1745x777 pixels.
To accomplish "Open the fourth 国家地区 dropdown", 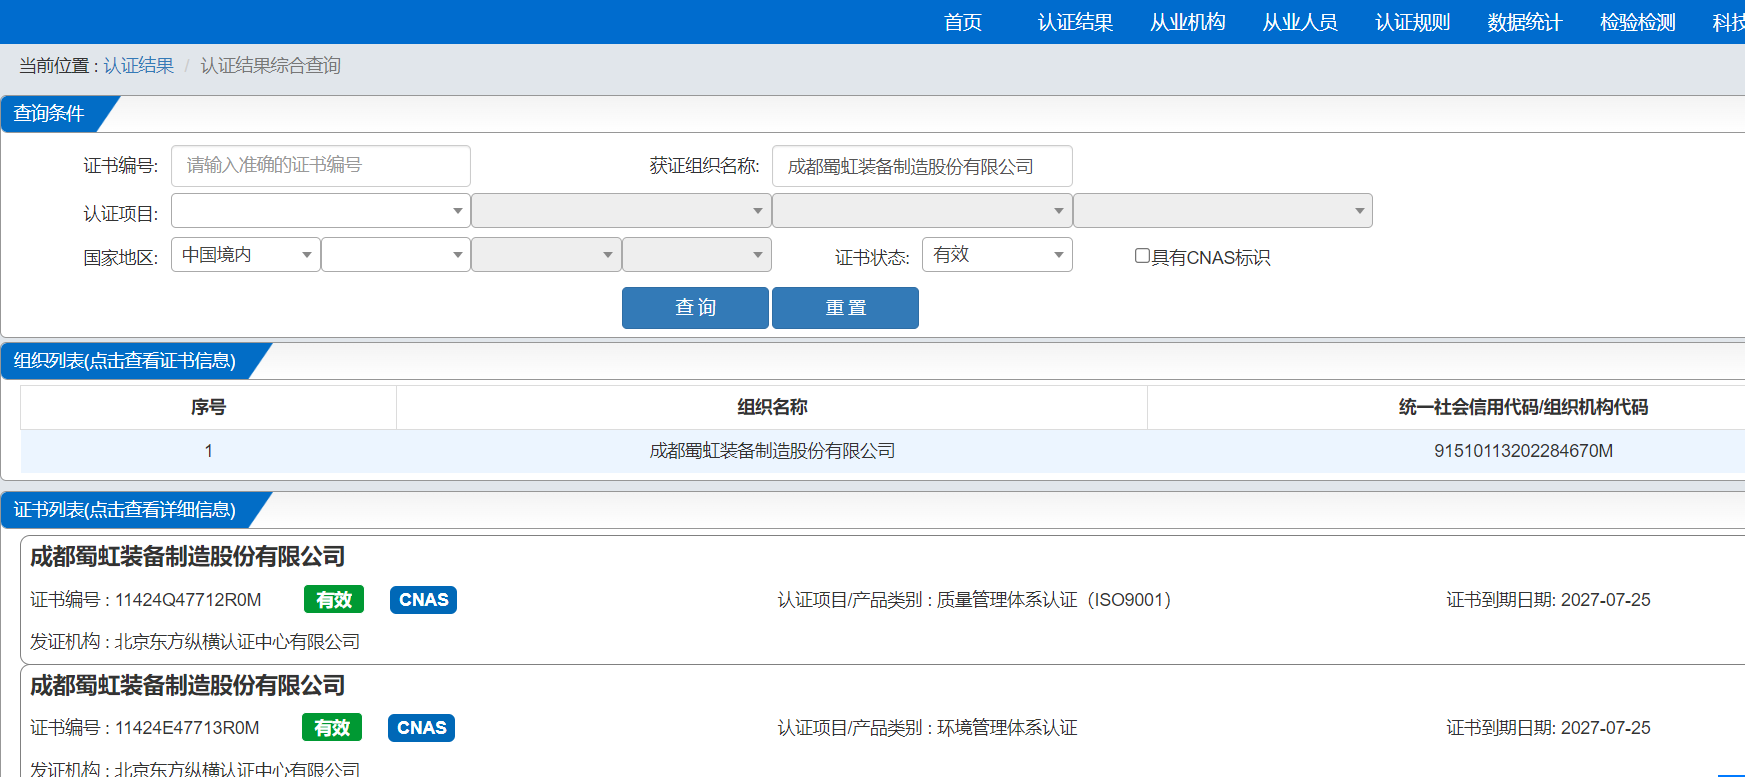I will (x=697, y=255).
